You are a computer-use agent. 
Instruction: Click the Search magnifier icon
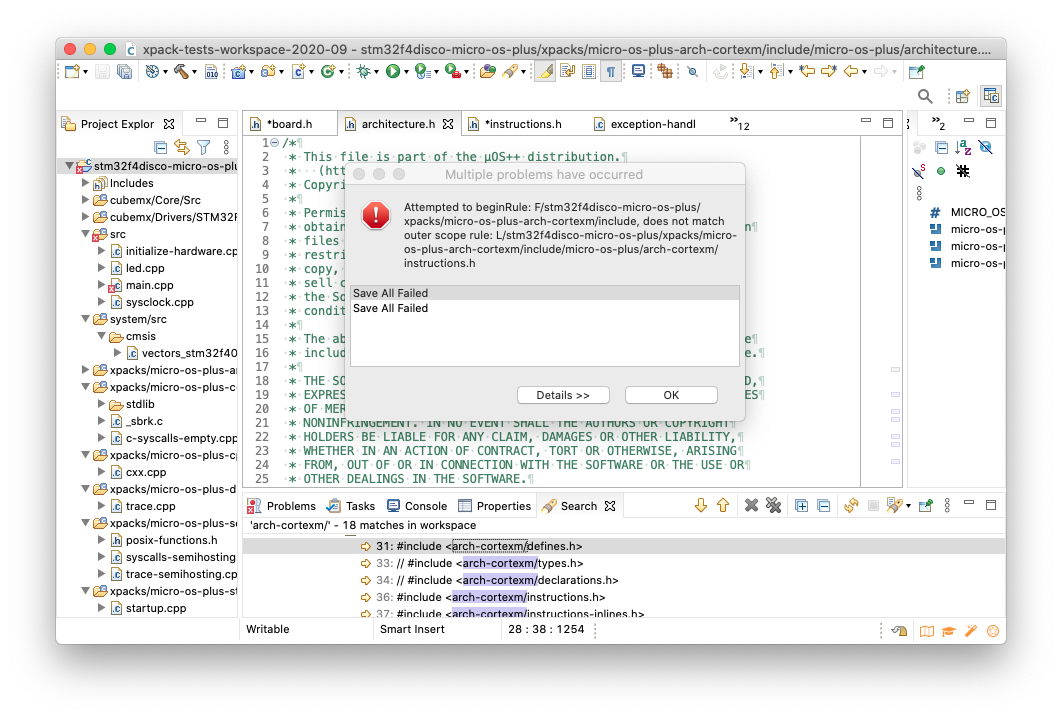925,96
